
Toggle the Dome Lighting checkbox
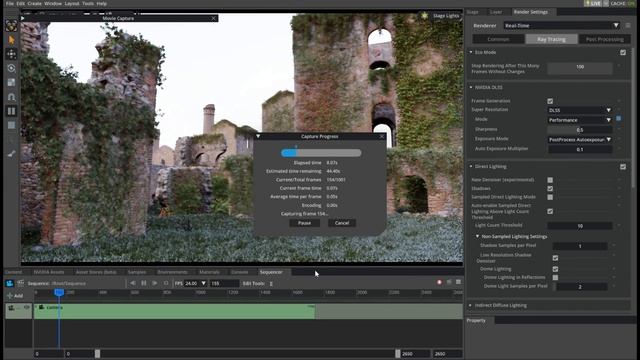point(556,269)
